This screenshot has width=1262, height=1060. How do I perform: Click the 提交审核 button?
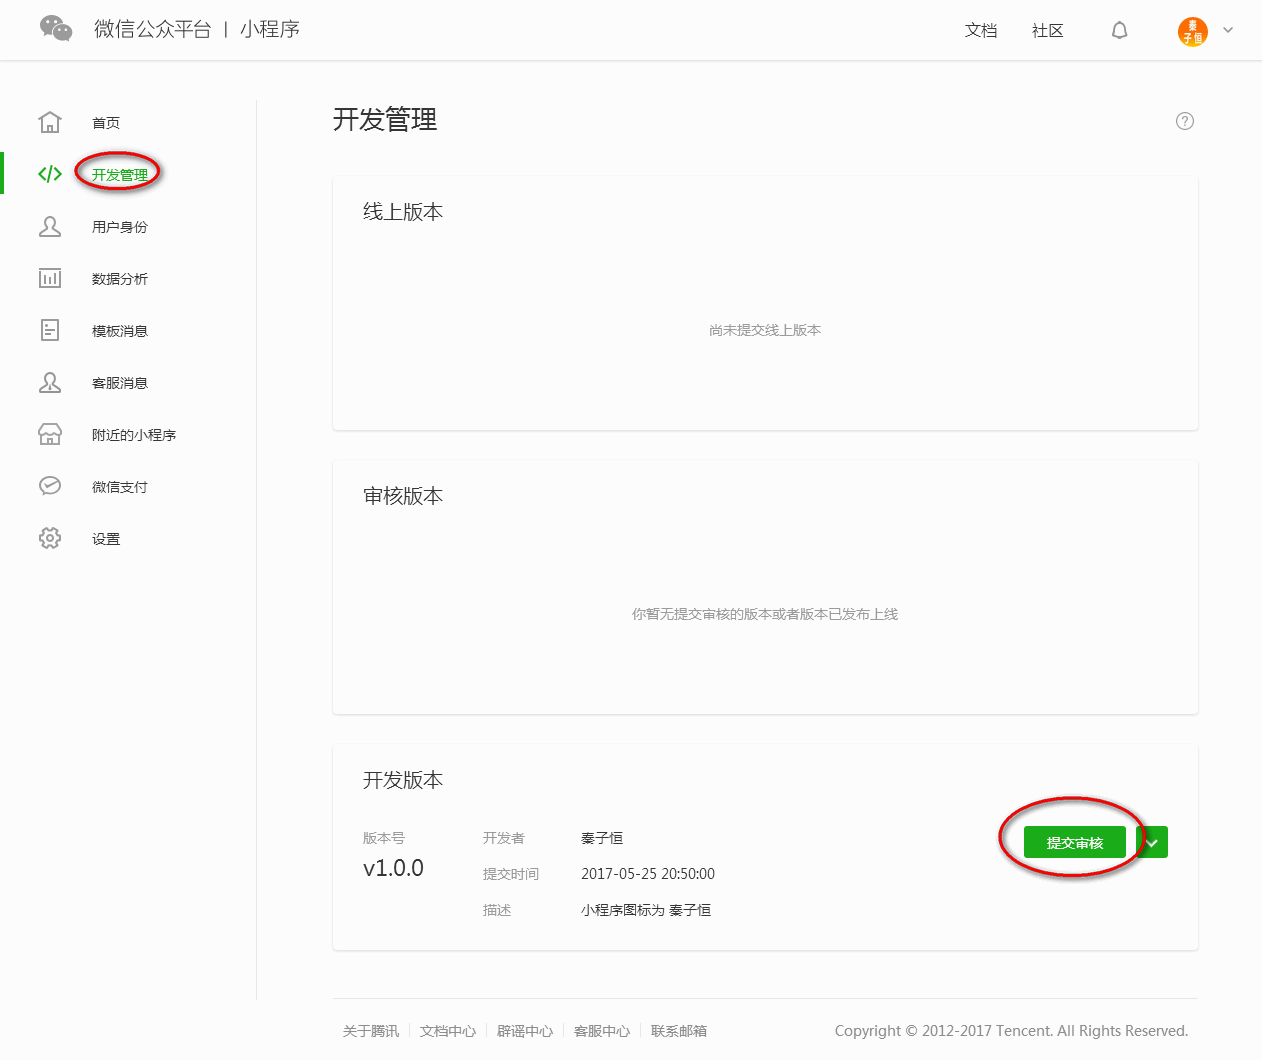click(x=1075, y=842)
